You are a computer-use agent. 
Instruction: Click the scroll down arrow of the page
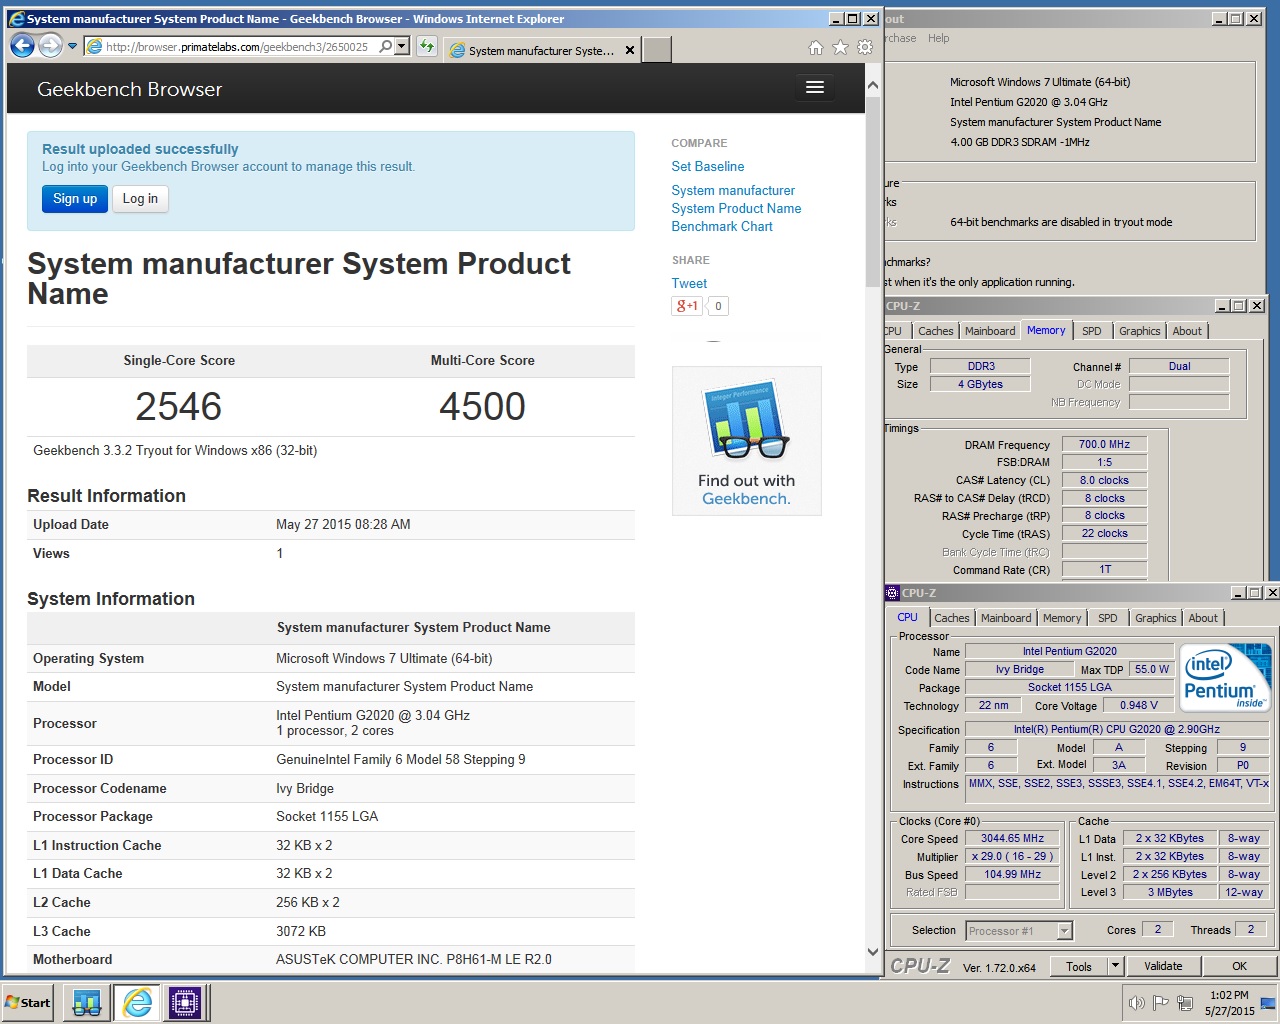[873, 952]
